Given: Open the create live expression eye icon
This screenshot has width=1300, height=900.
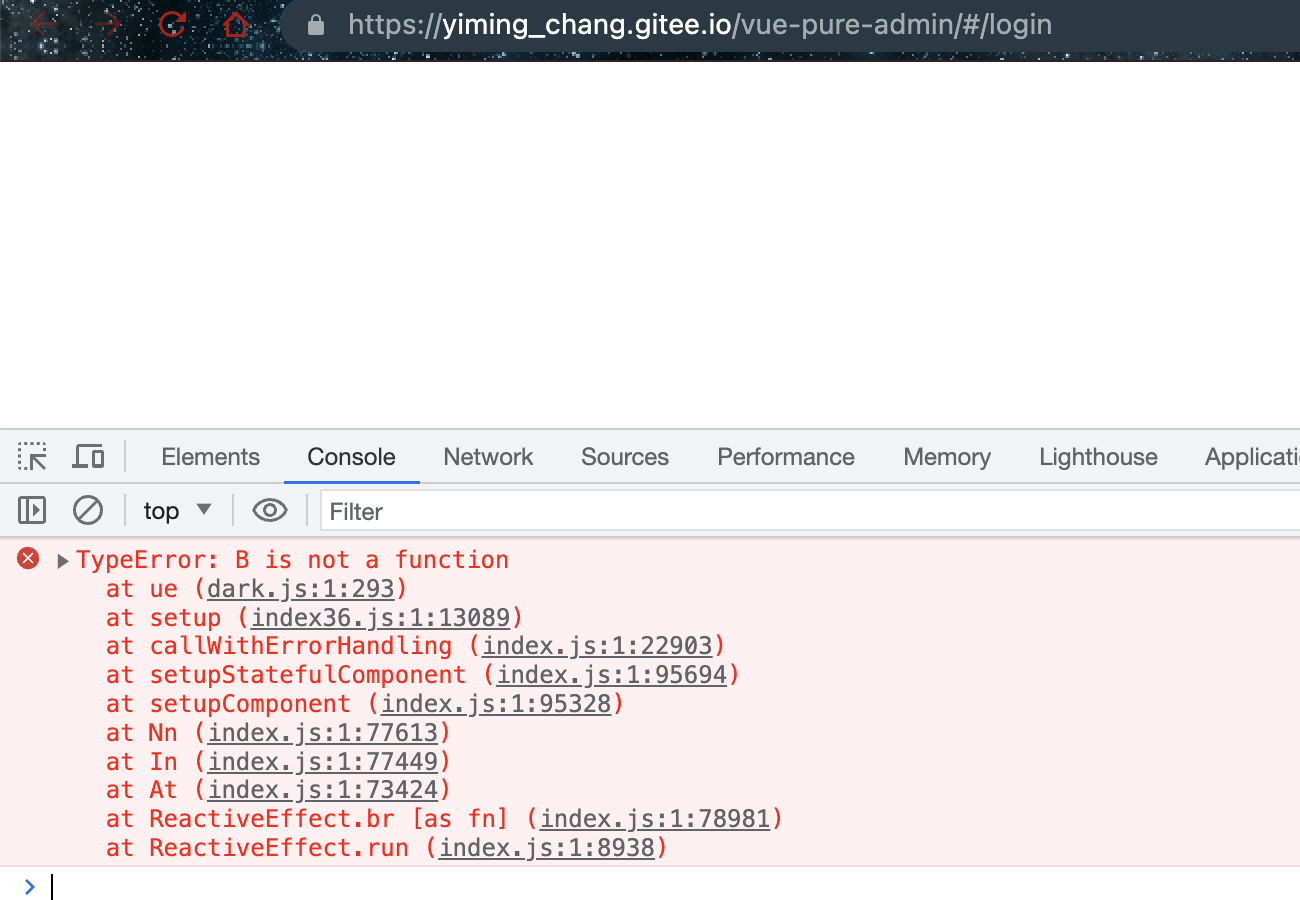Looking at the screenshot, I should (x=269, y=510).
